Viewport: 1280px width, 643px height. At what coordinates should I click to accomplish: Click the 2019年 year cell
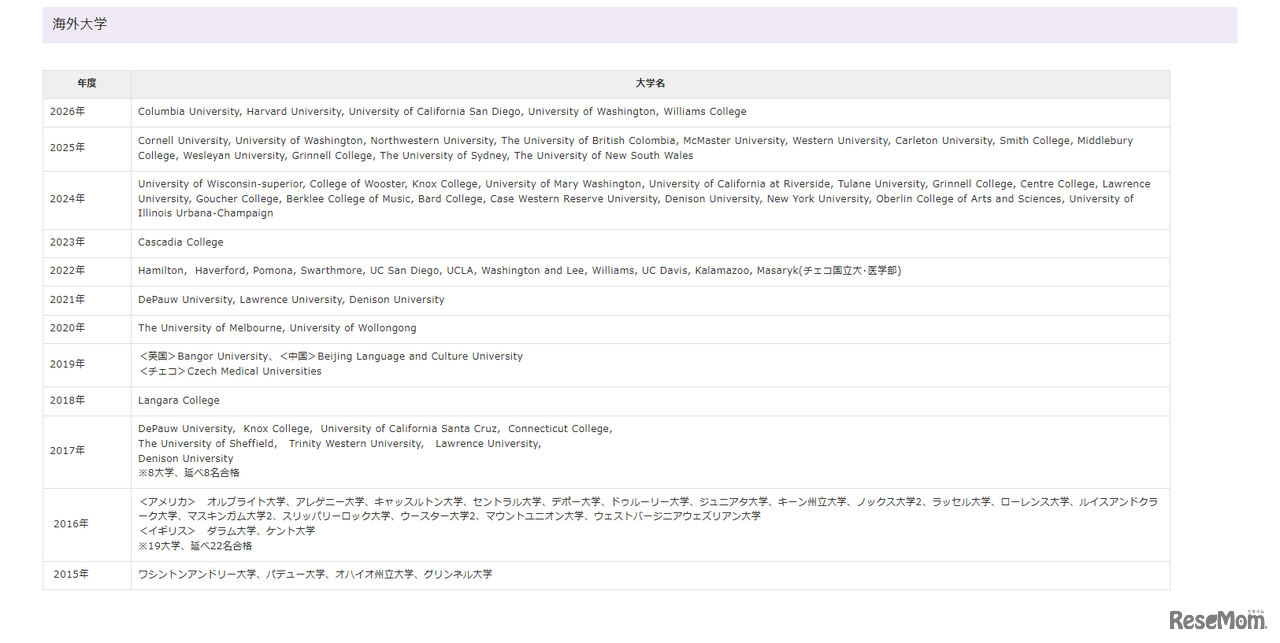[87, 364]
